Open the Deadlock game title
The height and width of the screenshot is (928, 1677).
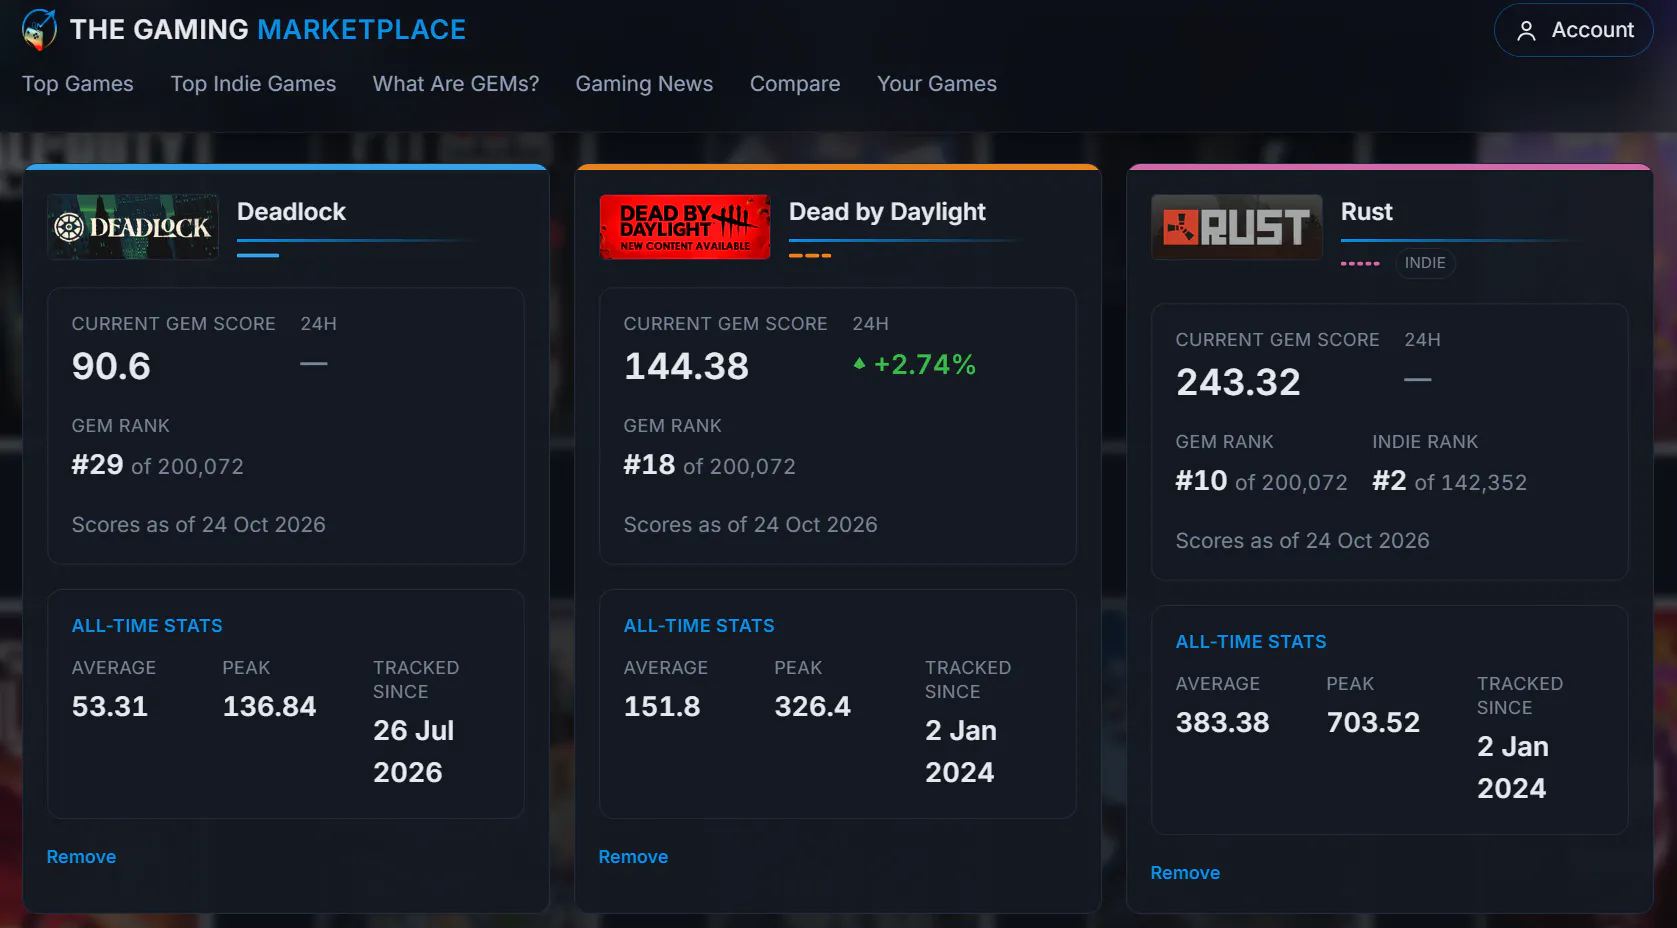pyautogui.click(x=291, y=212)
